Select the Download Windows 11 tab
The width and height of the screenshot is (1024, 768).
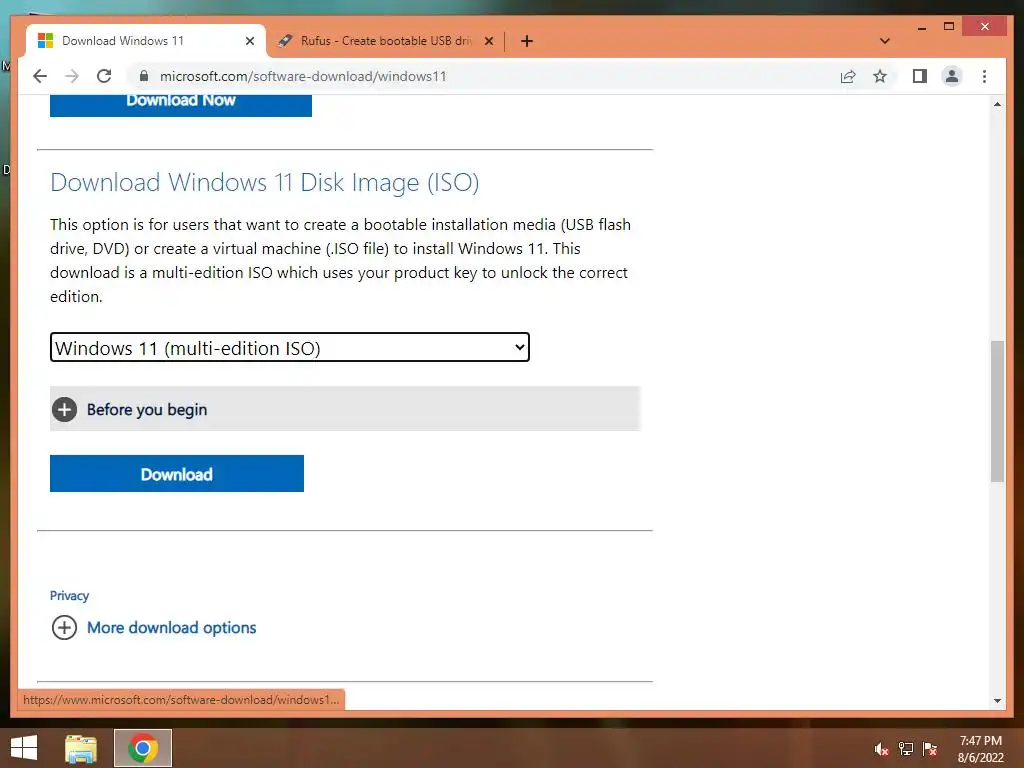coord(146,41)
